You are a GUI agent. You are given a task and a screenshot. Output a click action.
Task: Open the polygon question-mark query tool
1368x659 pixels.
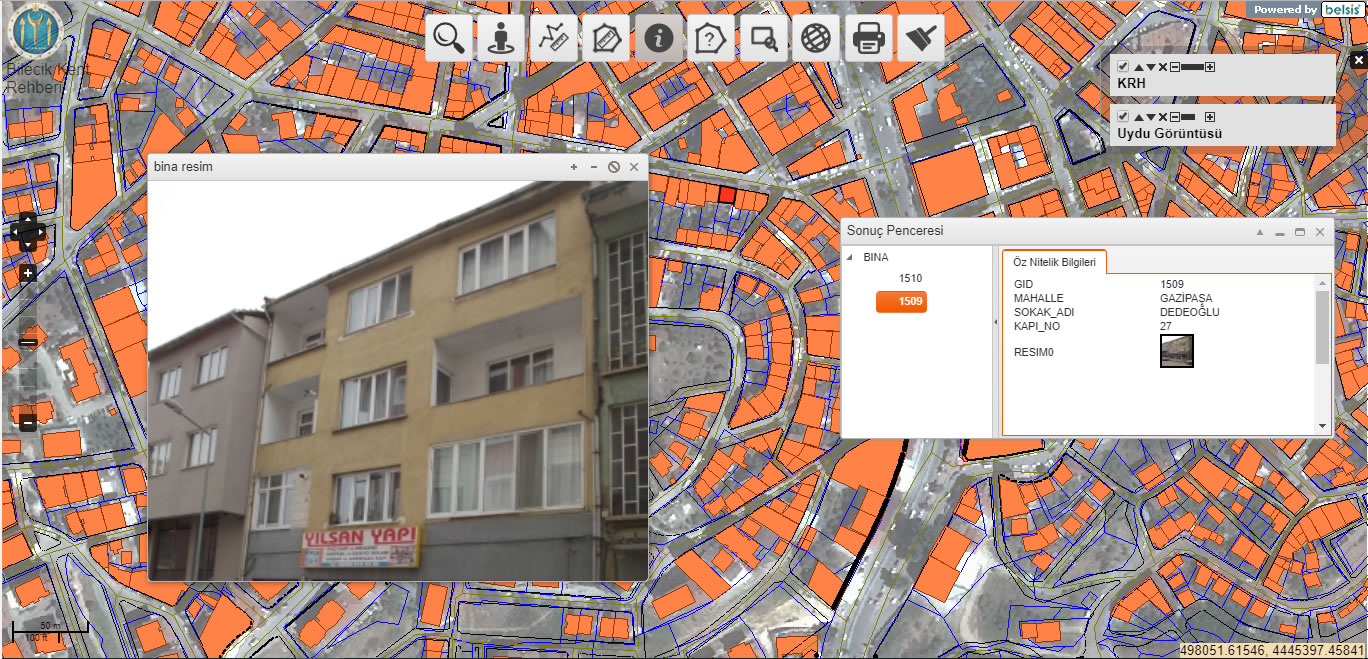pos(709,38)
